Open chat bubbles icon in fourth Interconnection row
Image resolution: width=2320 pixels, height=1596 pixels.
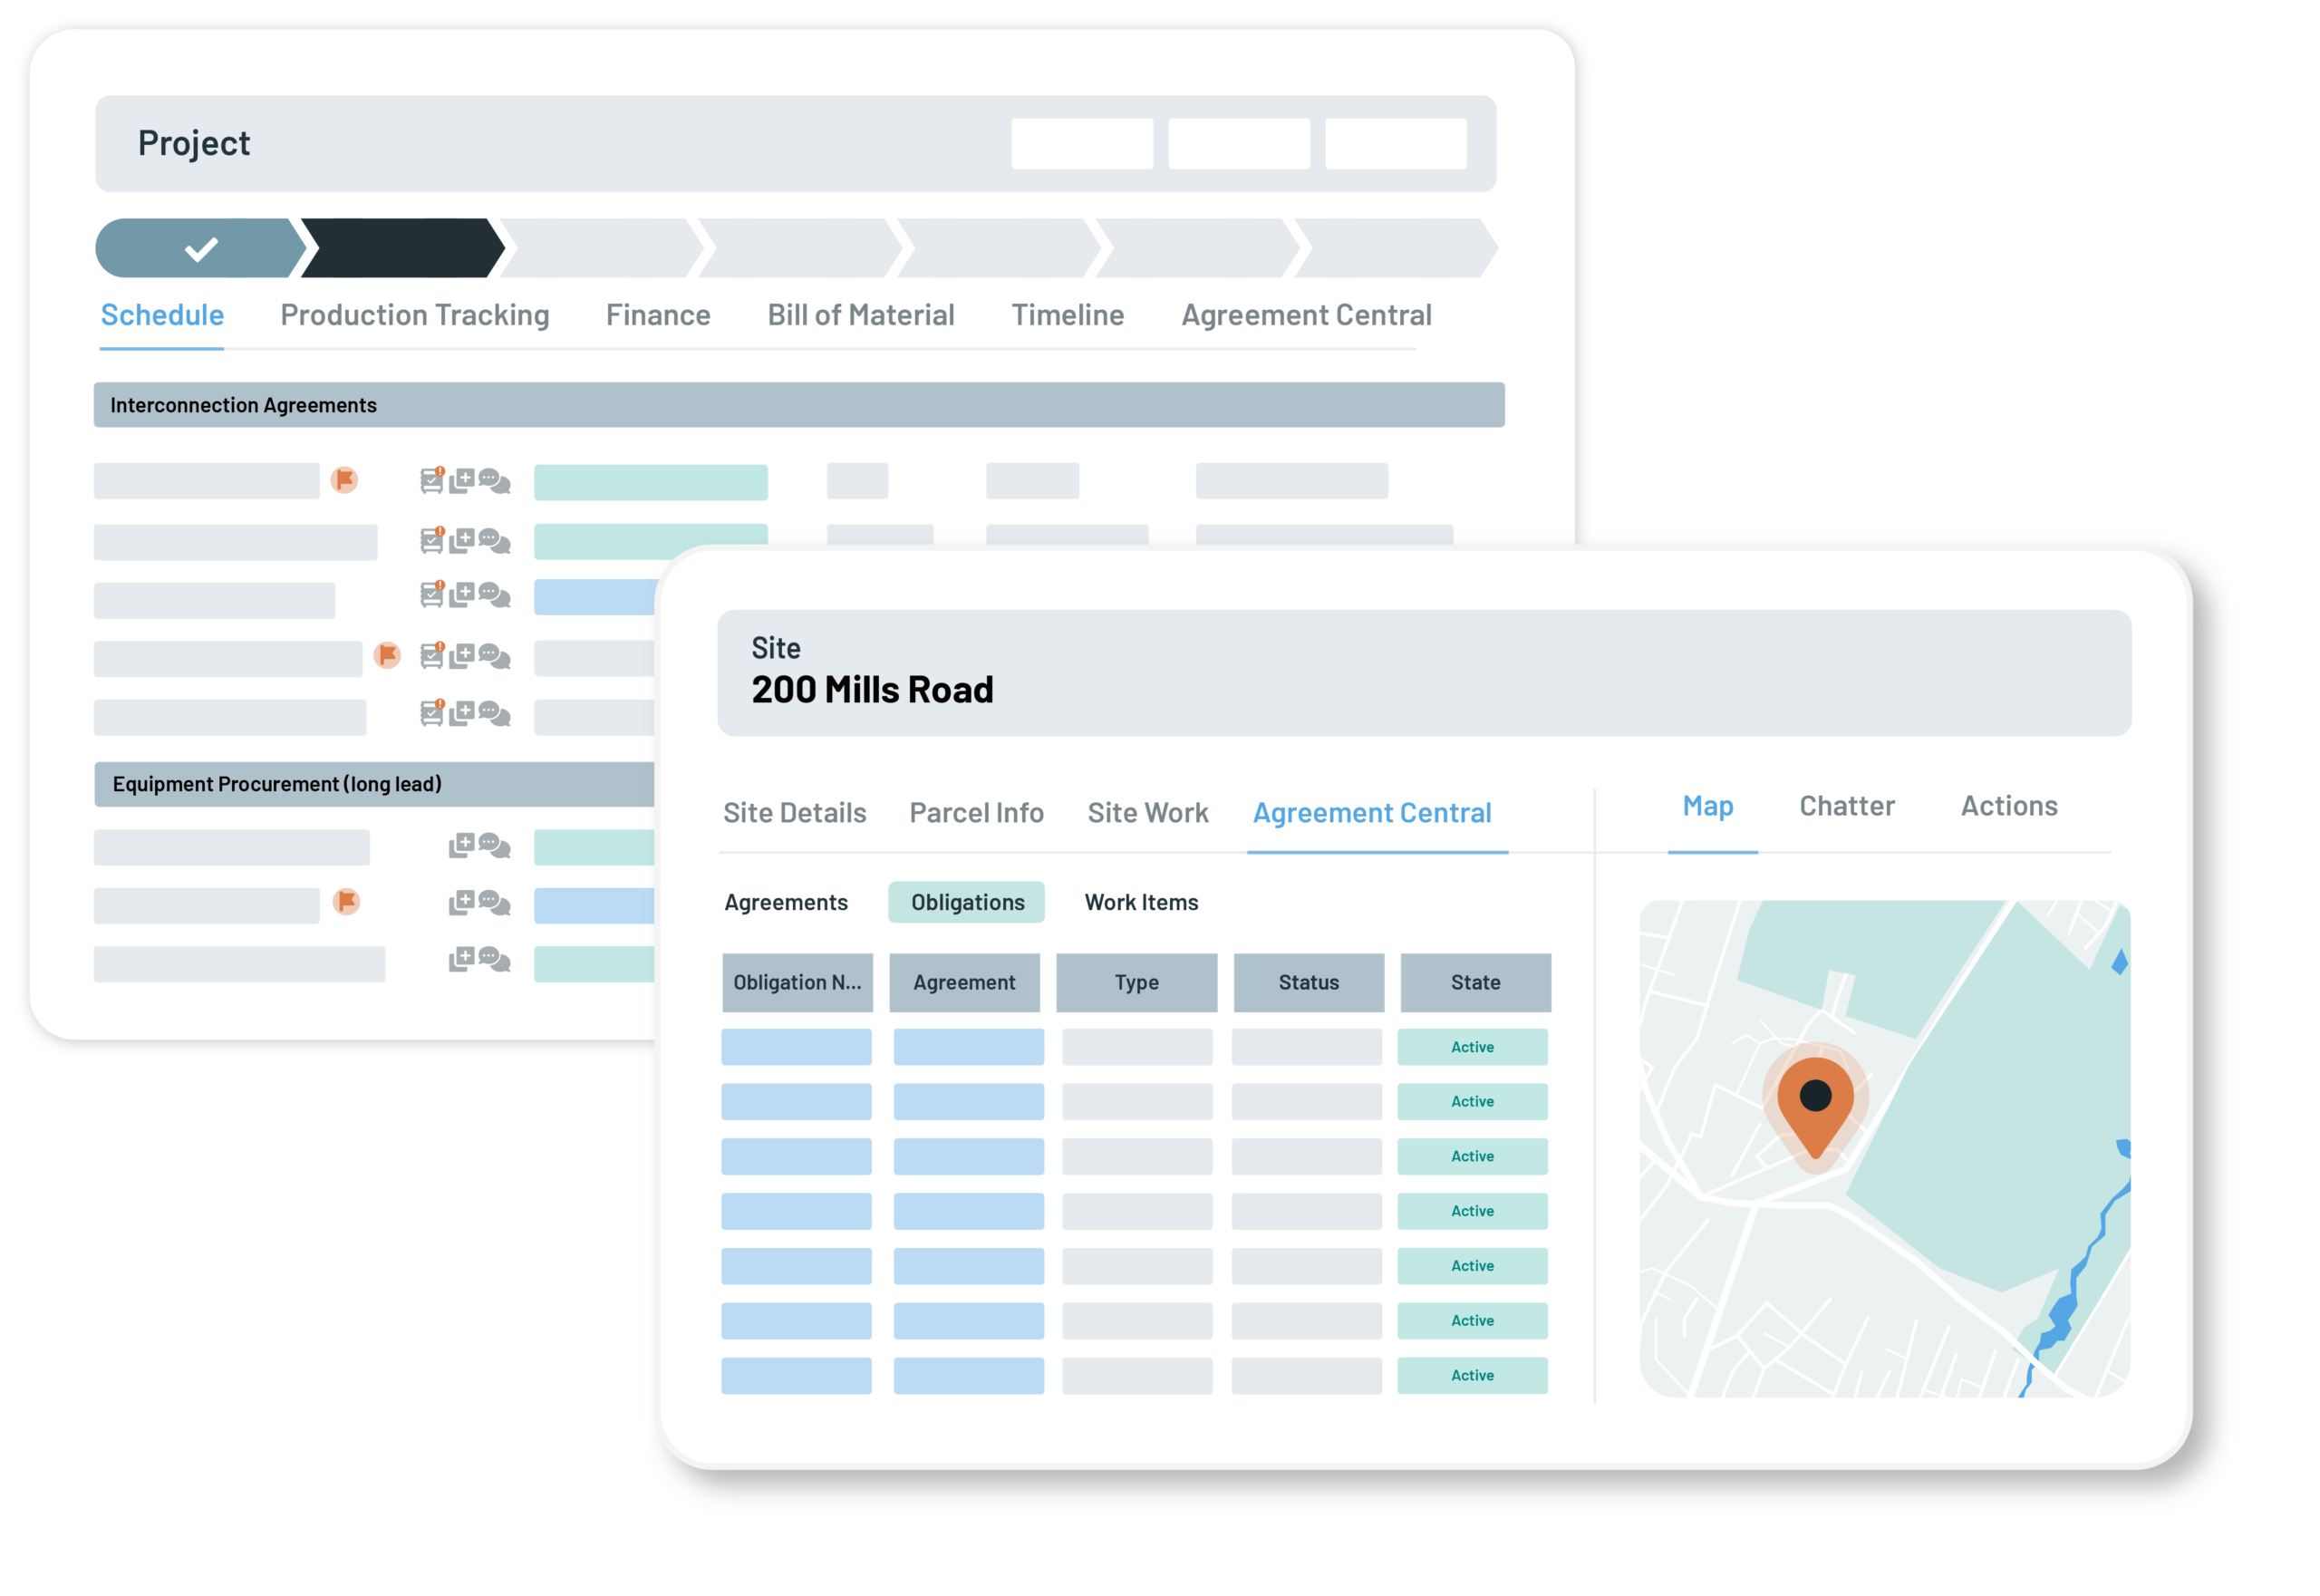494,657
